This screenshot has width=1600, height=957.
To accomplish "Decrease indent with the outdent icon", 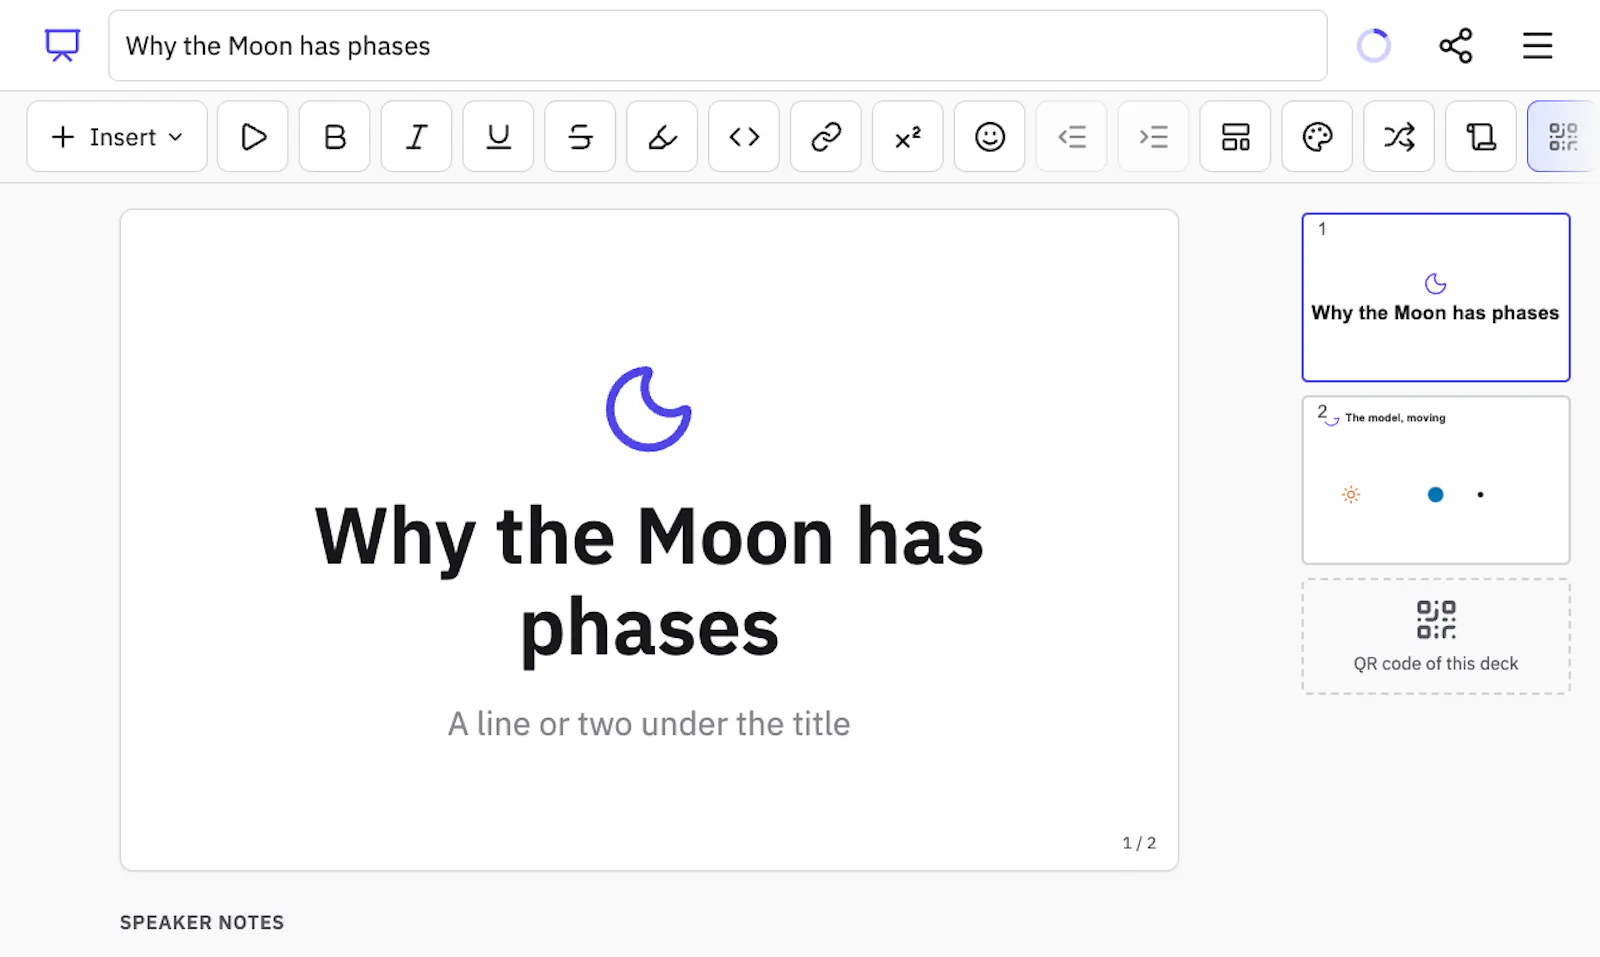I will 1072,136.
